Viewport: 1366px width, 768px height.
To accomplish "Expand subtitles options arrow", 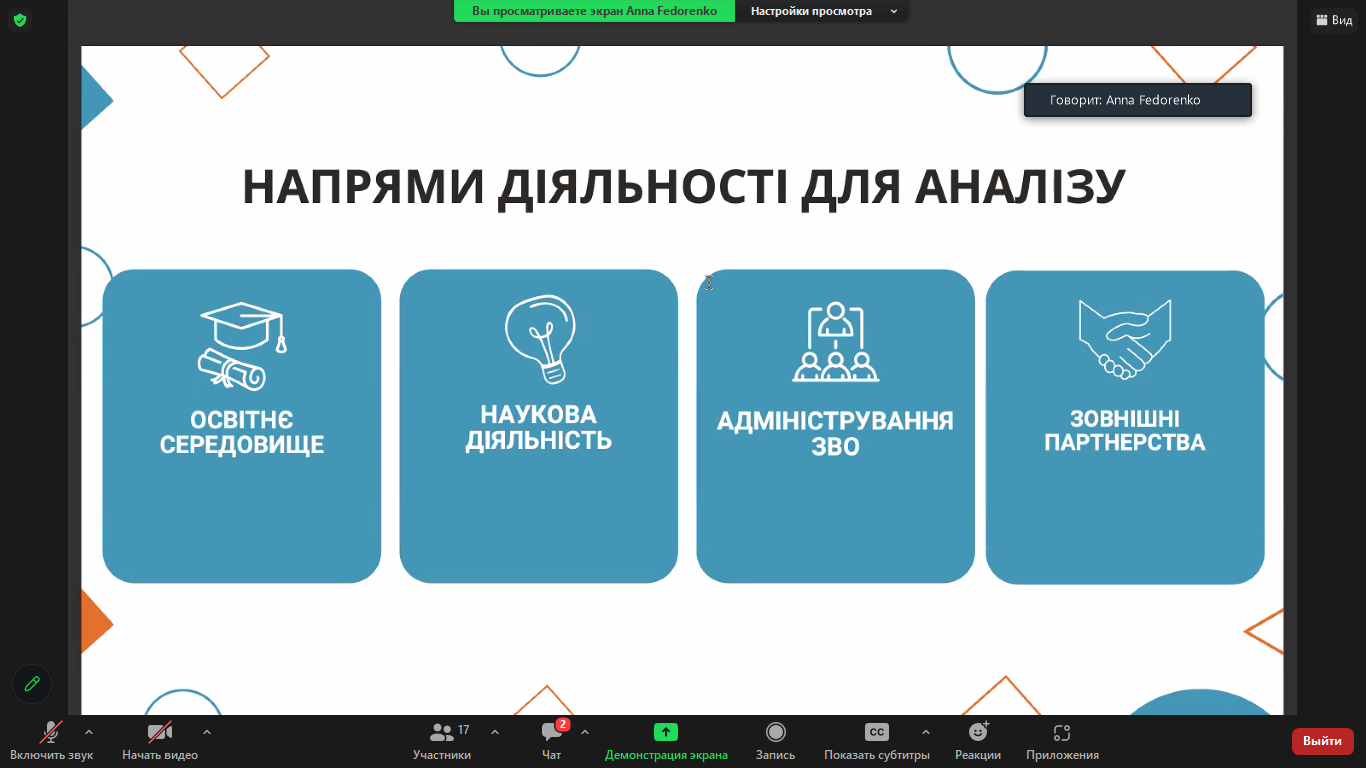I will (x=925, y=732).
